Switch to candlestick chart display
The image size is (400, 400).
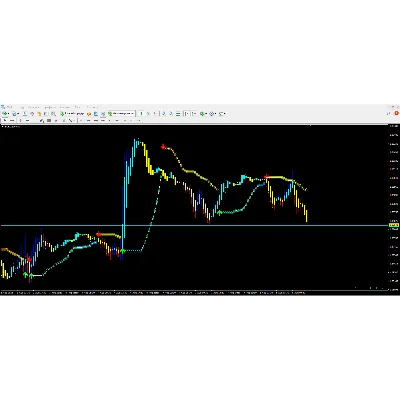(148, 114)
